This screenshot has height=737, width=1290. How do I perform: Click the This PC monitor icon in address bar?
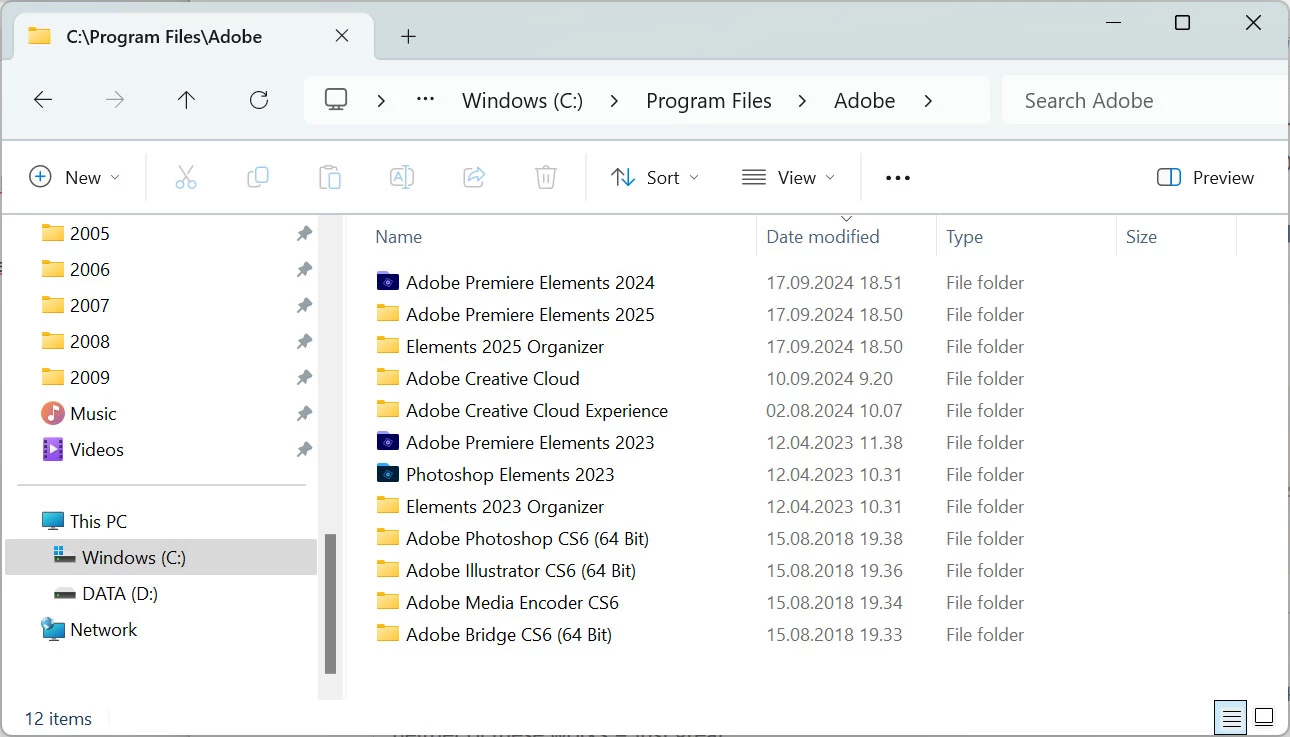click(x=336, y=100)
